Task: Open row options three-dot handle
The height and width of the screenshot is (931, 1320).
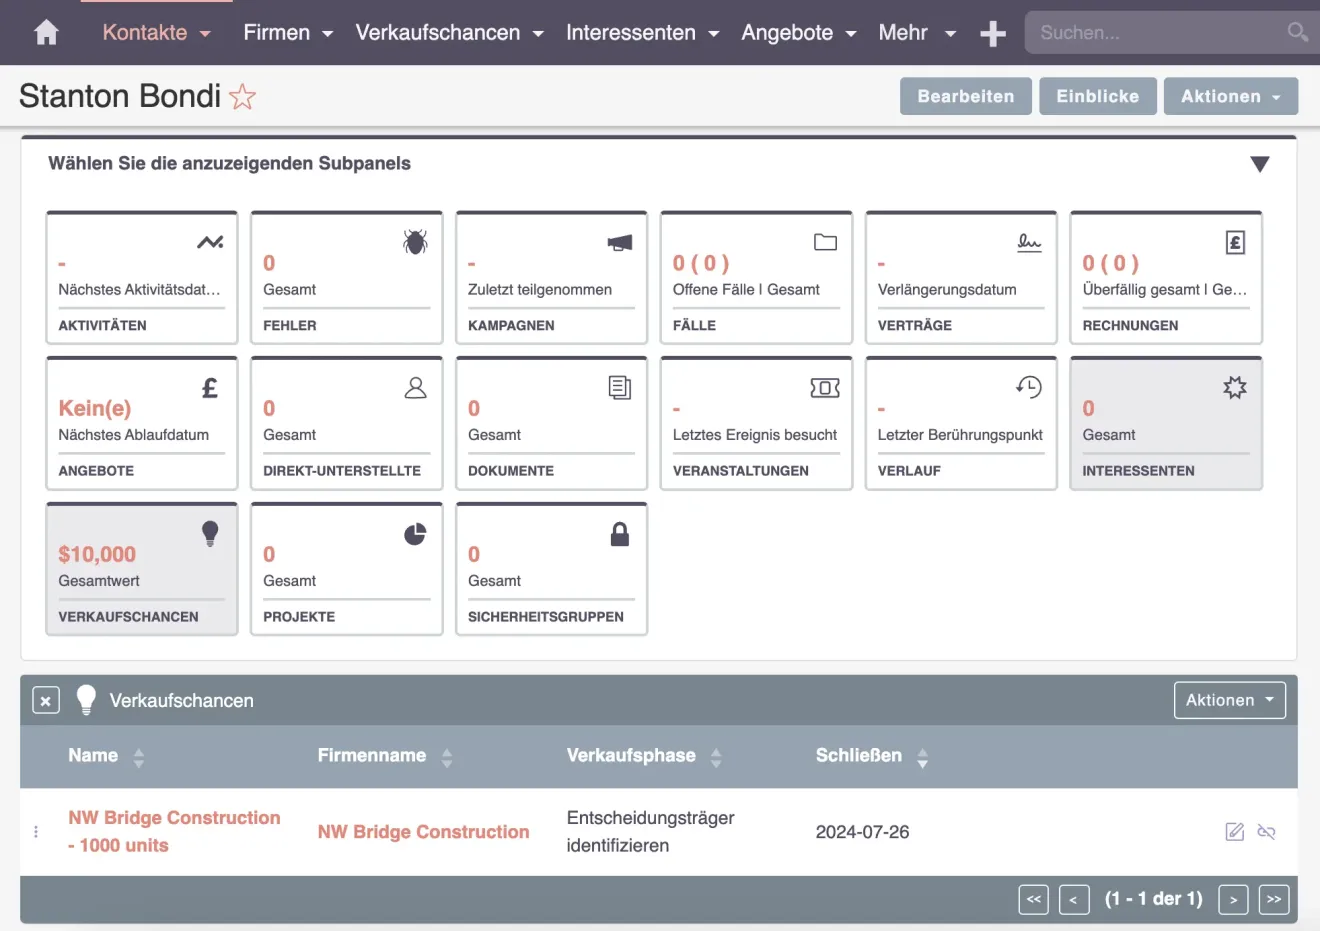Action: point(36,832)
